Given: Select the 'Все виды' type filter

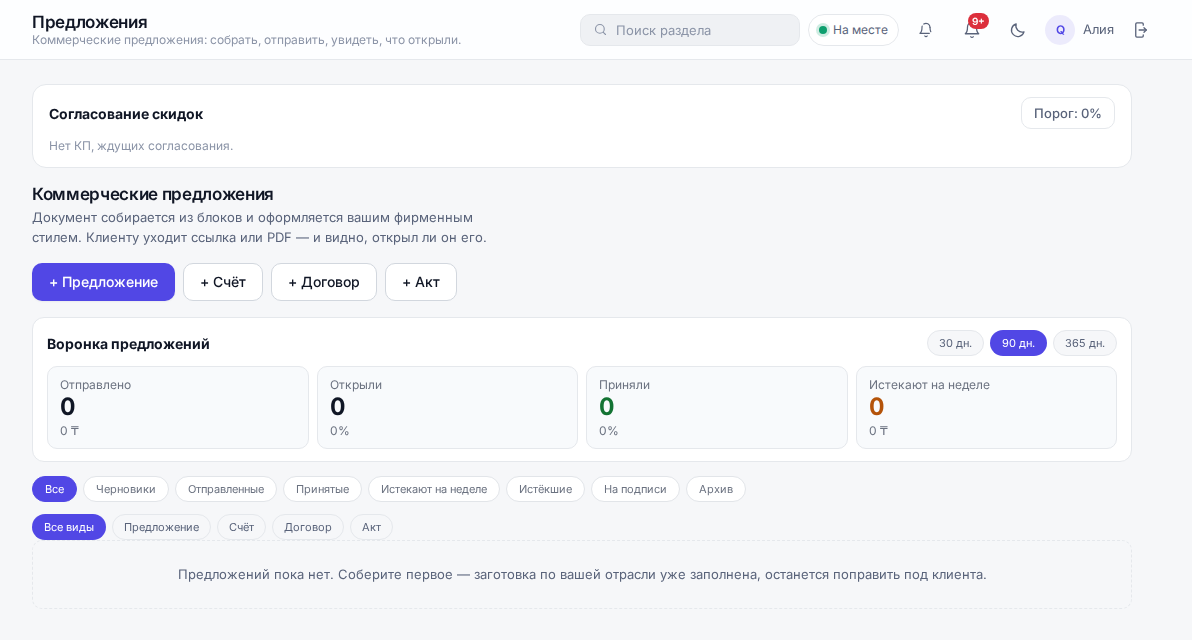Looking at the screenshot, I should click(x=68, y=527).
